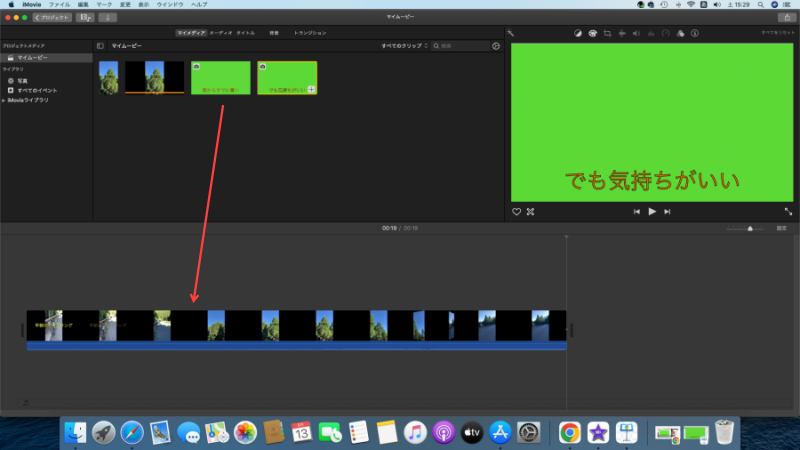Select the color correction palette icon
Image resolution: width=800 pixels, height=450 pixels.
593,33
